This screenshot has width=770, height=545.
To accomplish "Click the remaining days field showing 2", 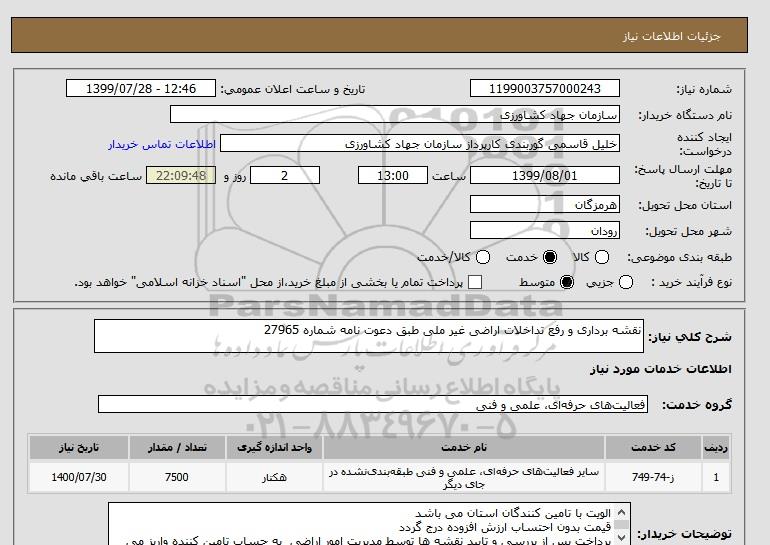I will pos(285,175).
